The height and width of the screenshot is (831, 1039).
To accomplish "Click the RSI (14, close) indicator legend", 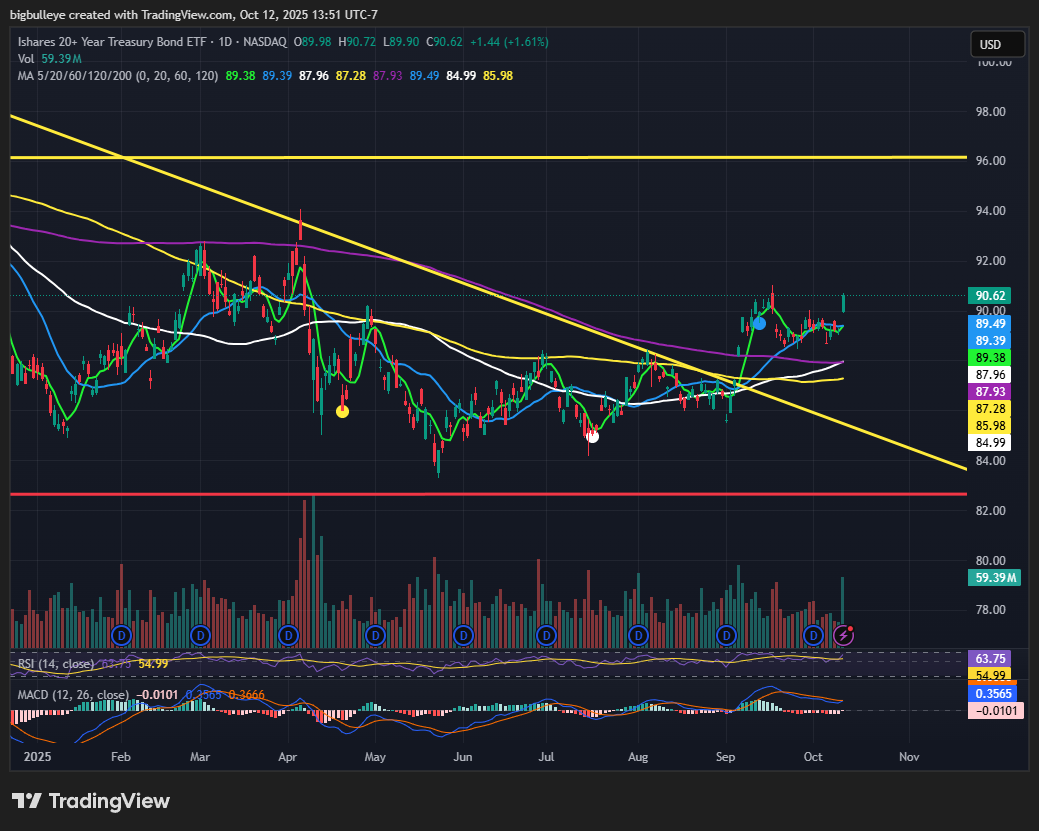I will coord(56,664).
